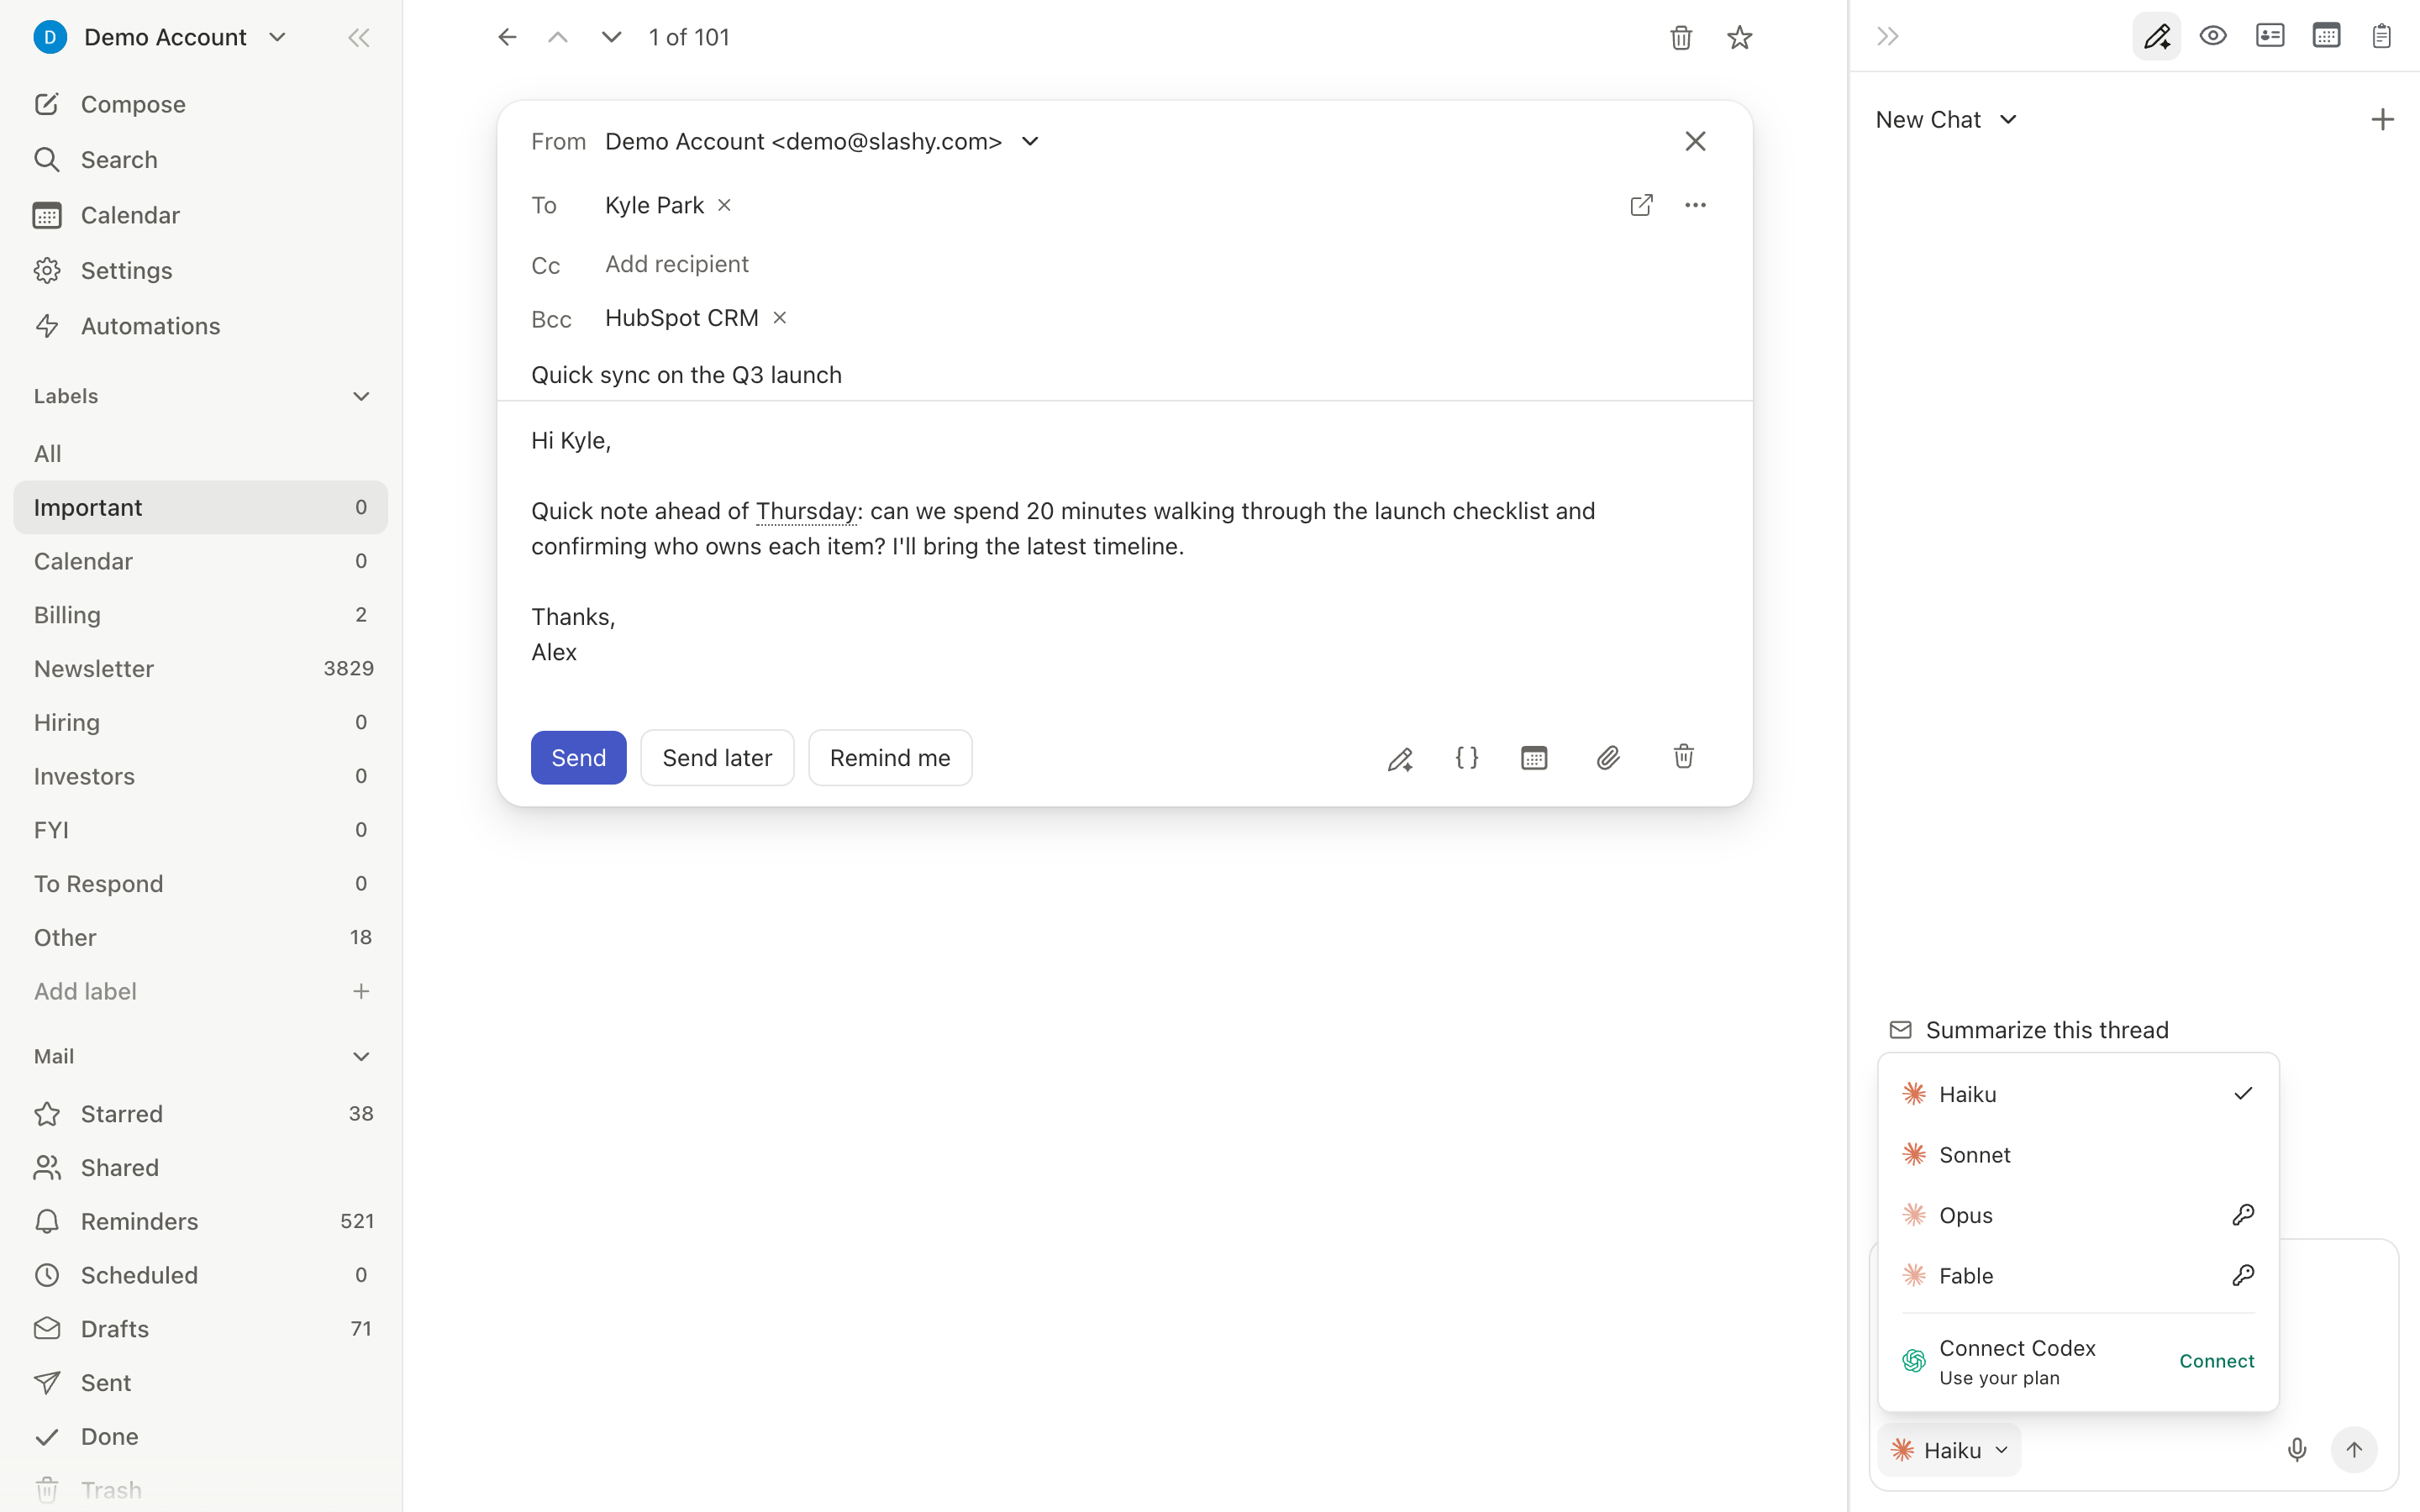2420x1512 pixels.
Task: Remove Kyle Park recipient
Action: click(725, 205)
